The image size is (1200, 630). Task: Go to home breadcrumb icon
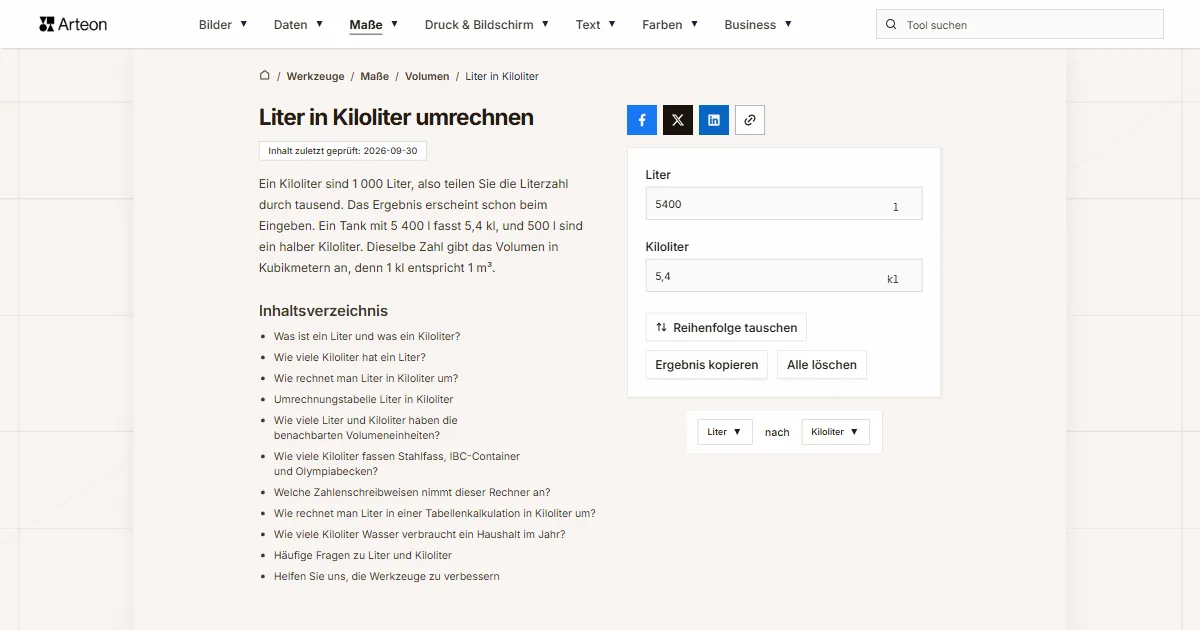(265, 75)
